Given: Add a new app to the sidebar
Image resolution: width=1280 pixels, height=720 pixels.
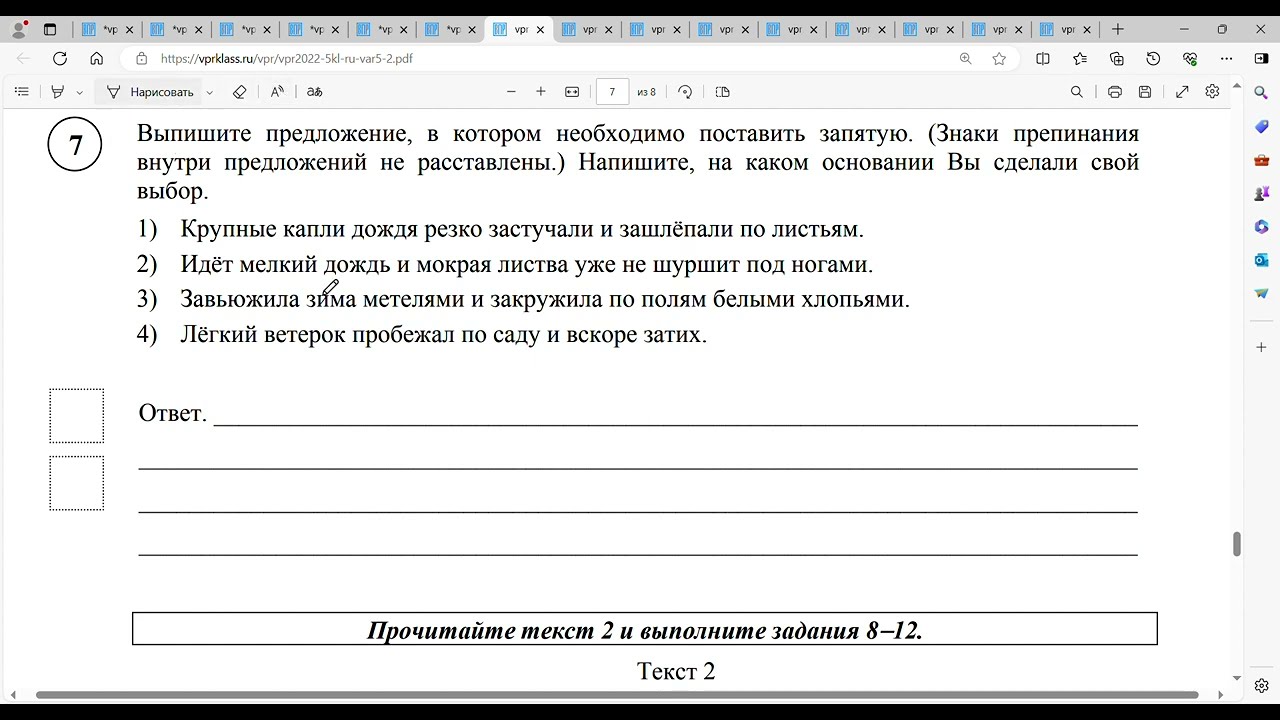Looking at the screenshot, I should 1262,347.
